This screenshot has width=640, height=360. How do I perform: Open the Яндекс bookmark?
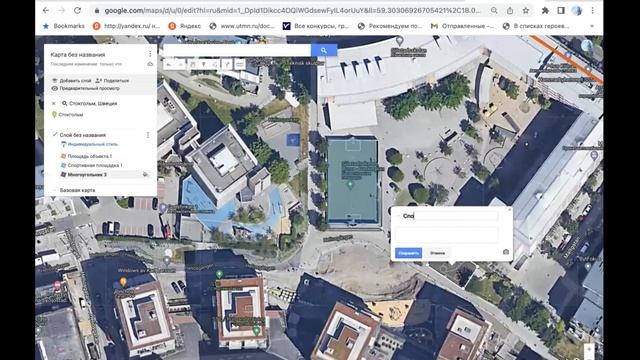(x=184, y=26)
